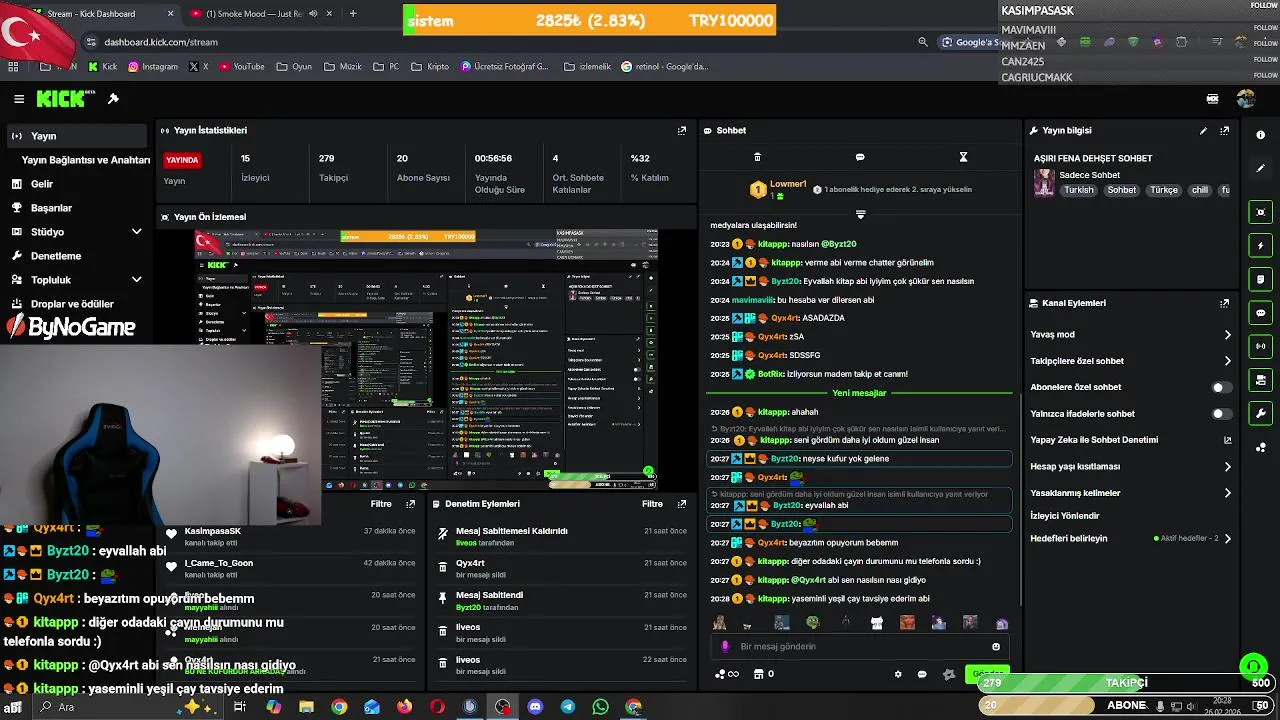Click the hourglass icon atop chat
Viewport: 1280px width, 720px height.
[x=963, y=157]
